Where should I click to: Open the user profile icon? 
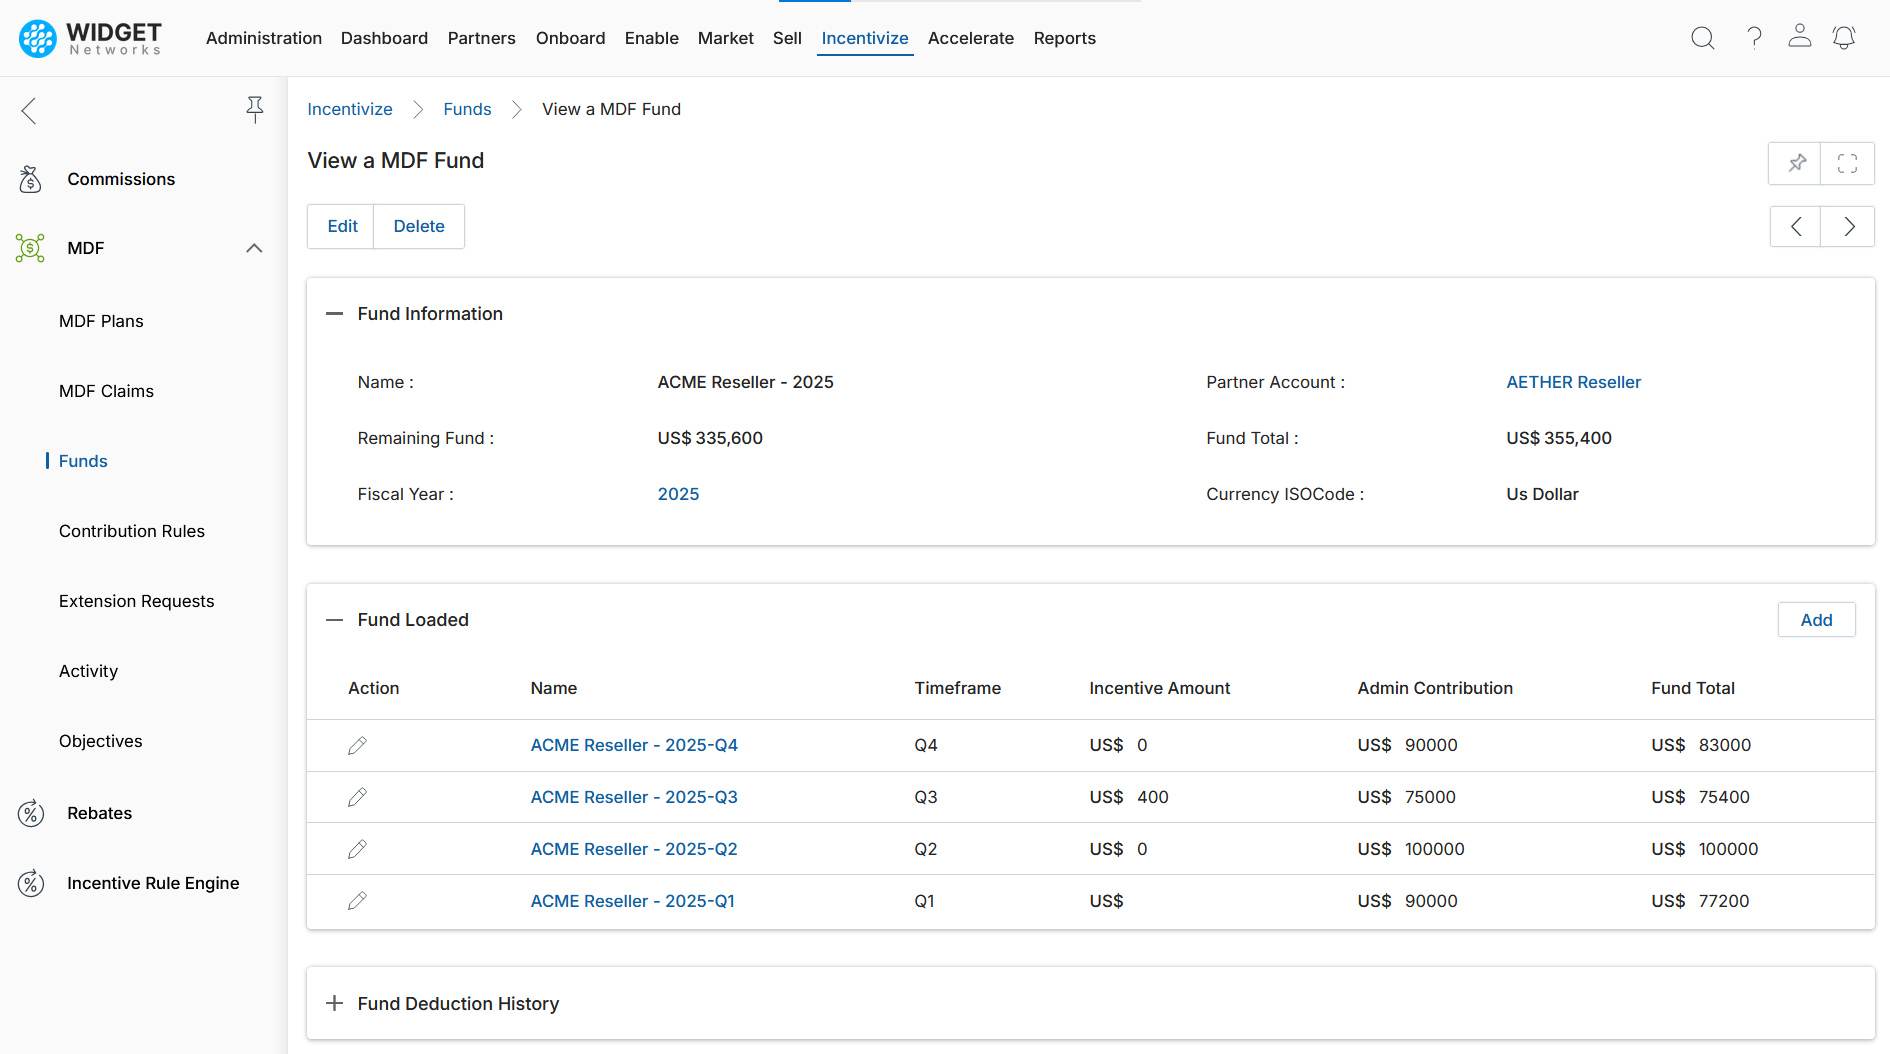pos(1800,36)
